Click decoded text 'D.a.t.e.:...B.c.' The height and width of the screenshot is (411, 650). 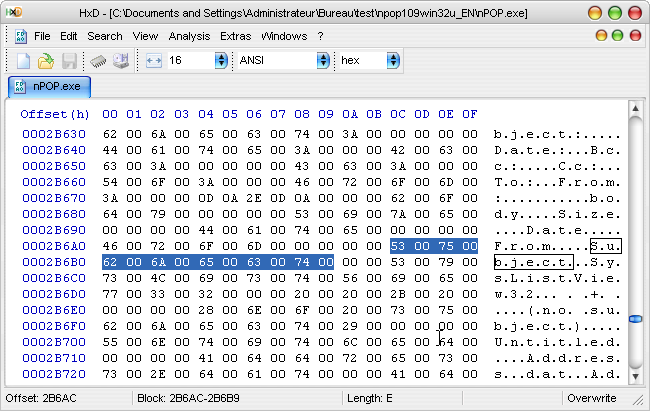[x=557, y=150]
